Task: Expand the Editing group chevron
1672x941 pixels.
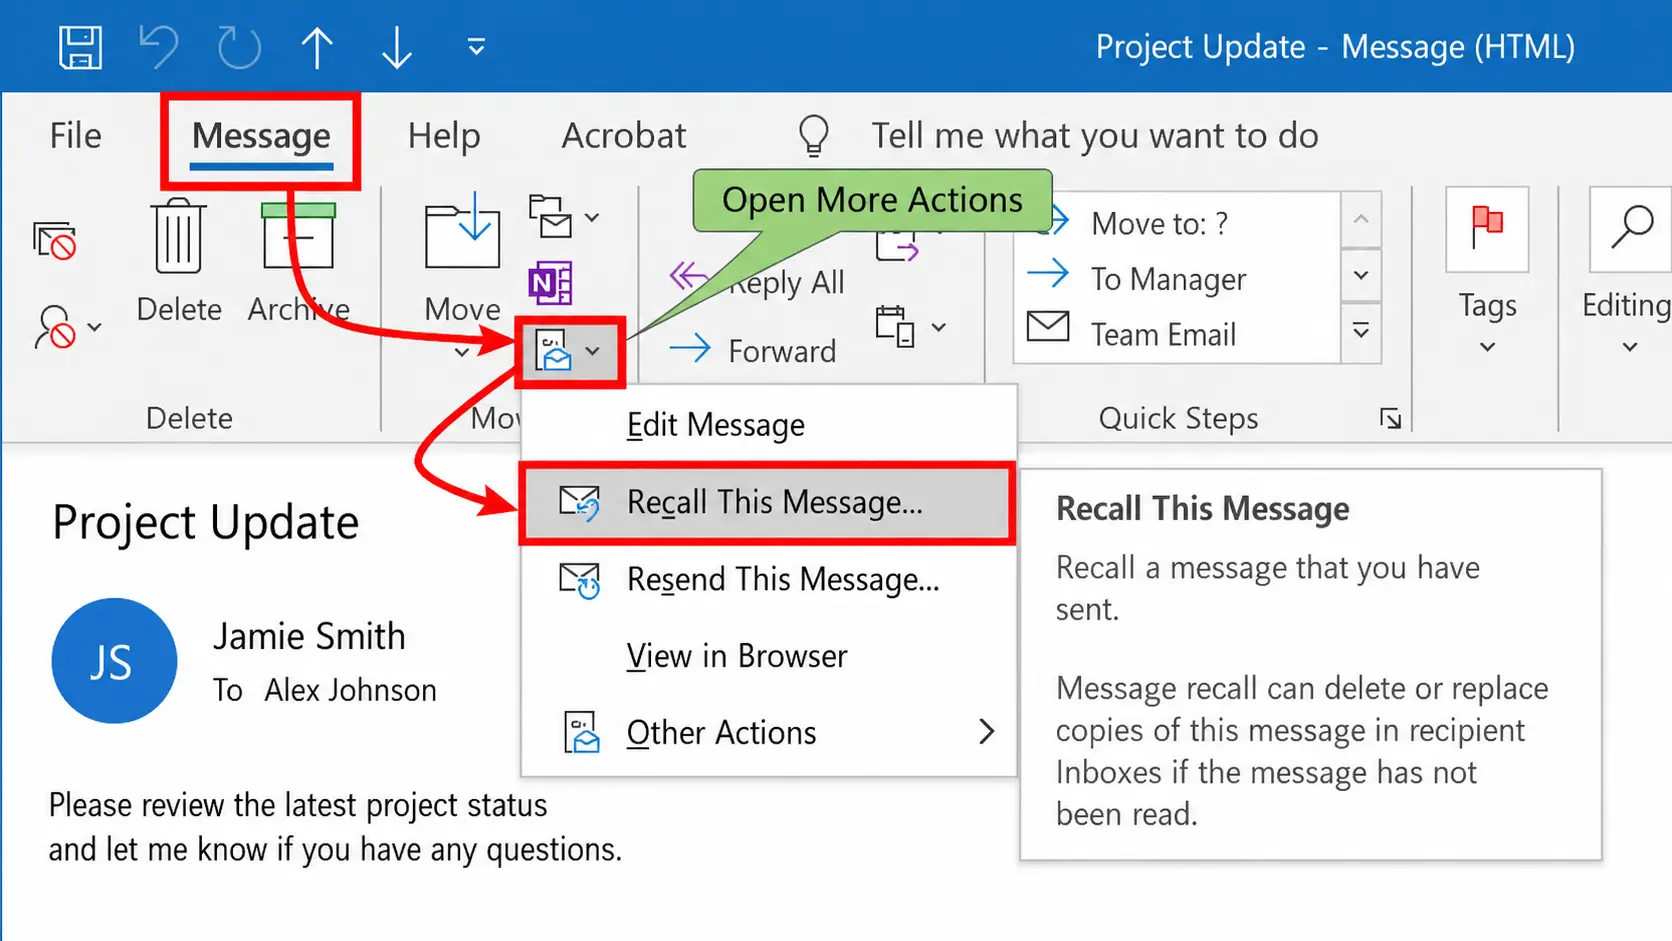Action: tap(1630, 347)
